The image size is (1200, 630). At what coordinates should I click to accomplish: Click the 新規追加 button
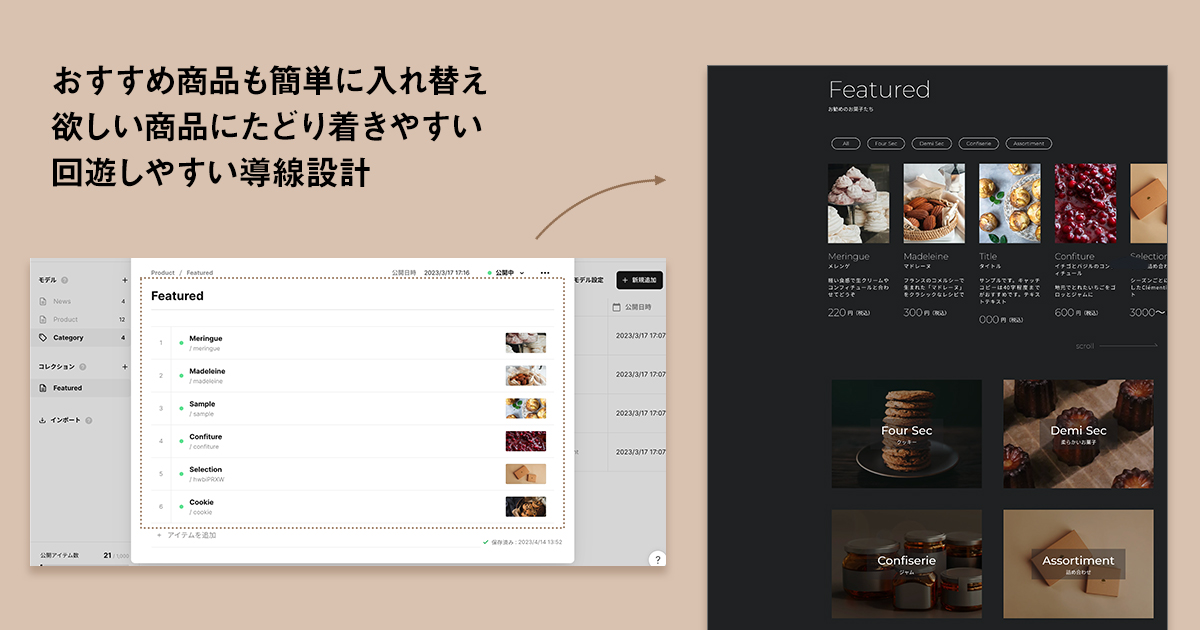tap(639, 280)
